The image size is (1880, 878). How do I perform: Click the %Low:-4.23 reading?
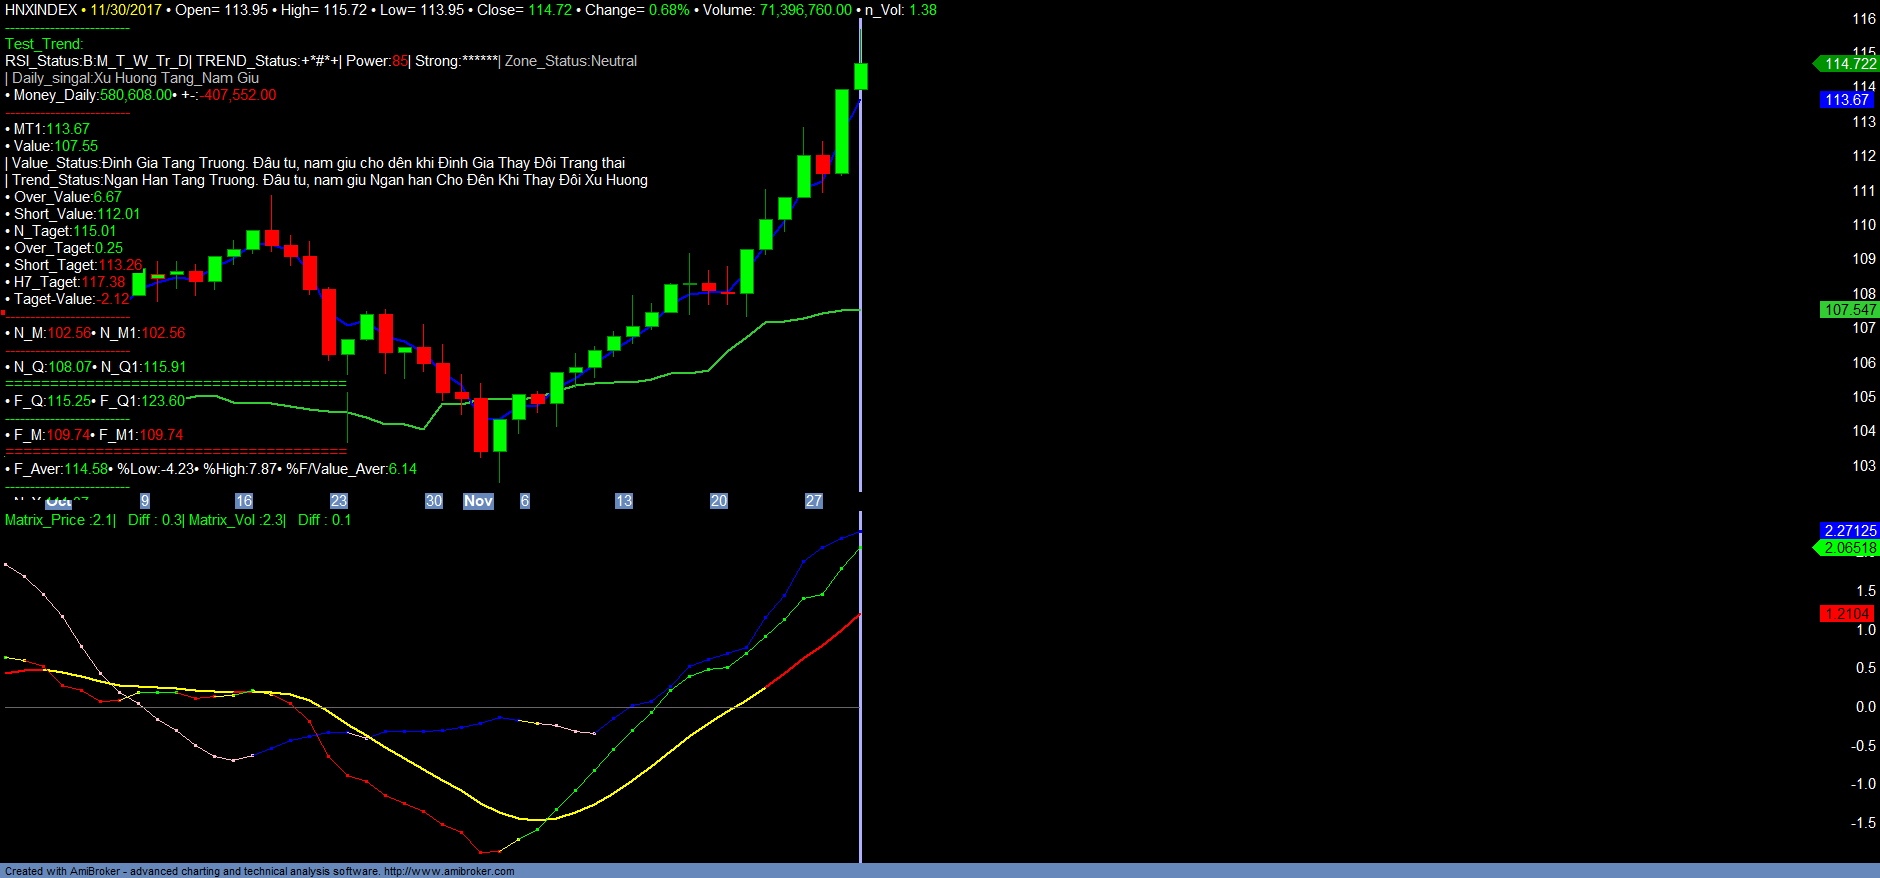point(156,469)
